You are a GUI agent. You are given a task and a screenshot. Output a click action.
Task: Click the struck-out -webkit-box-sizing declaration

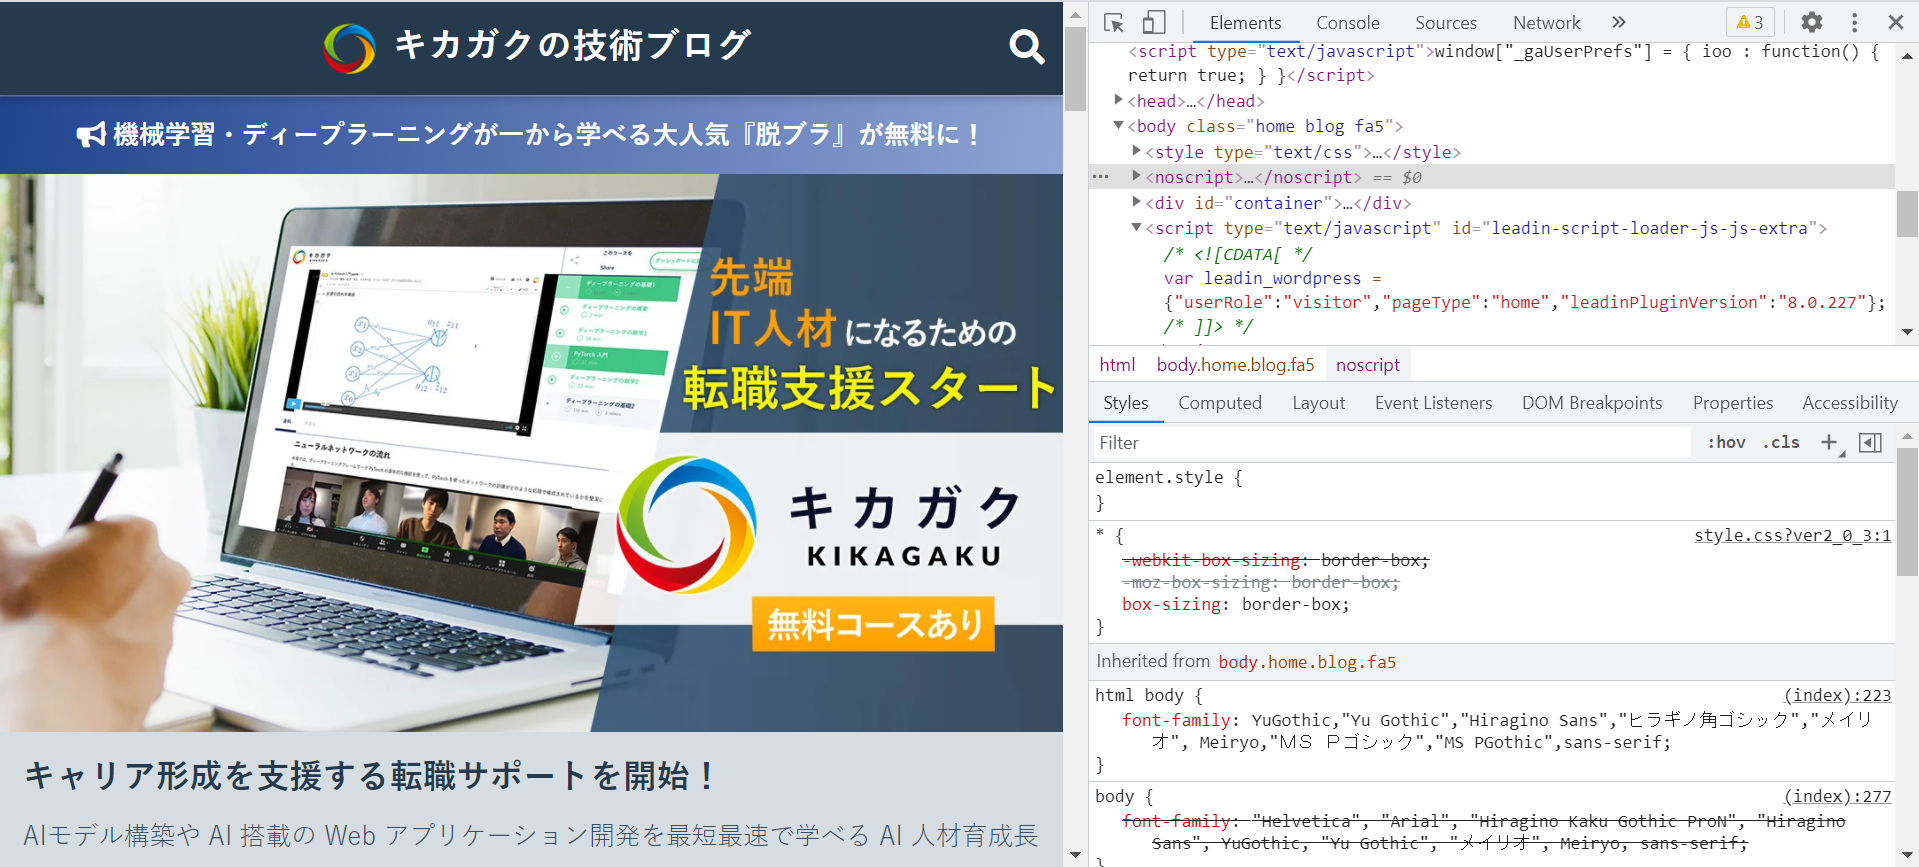[1275, 561]
